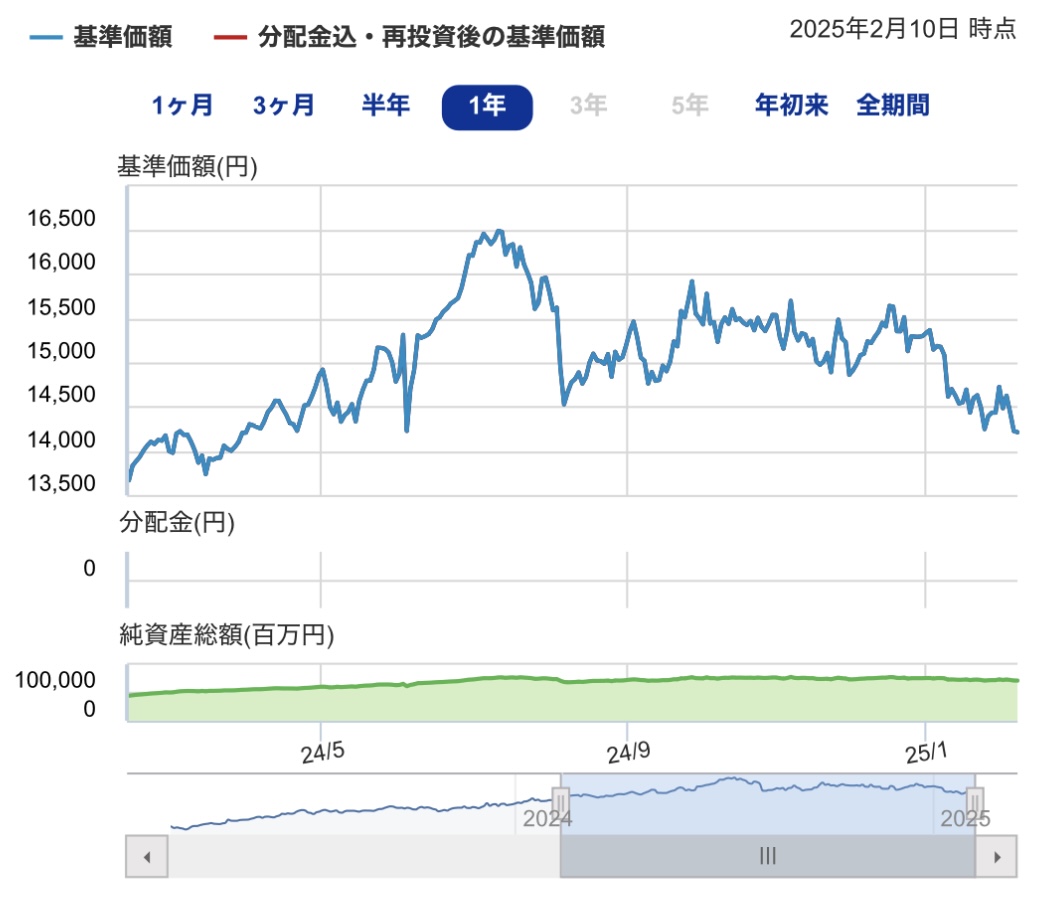
Task: Click the 25/1 x-axis date label
Action: [x=926, y=753]
